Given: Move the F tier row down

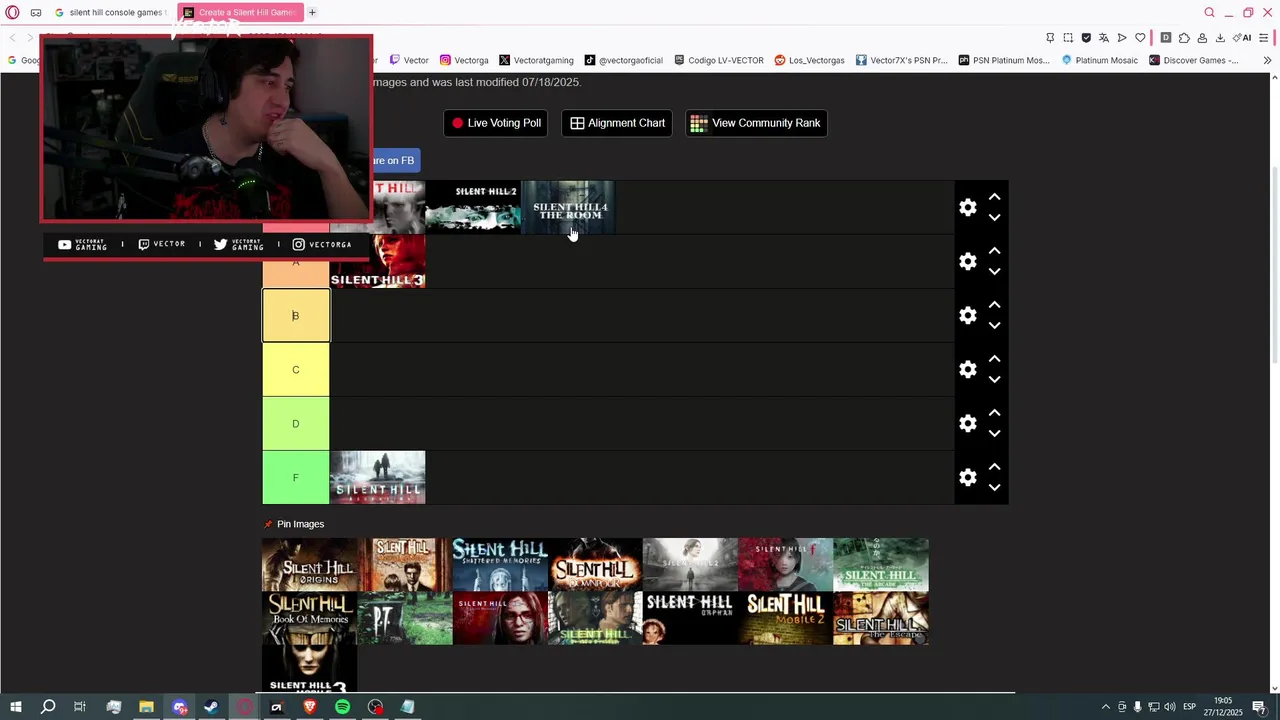Looking at the screenshot, I should click(994, 488).
